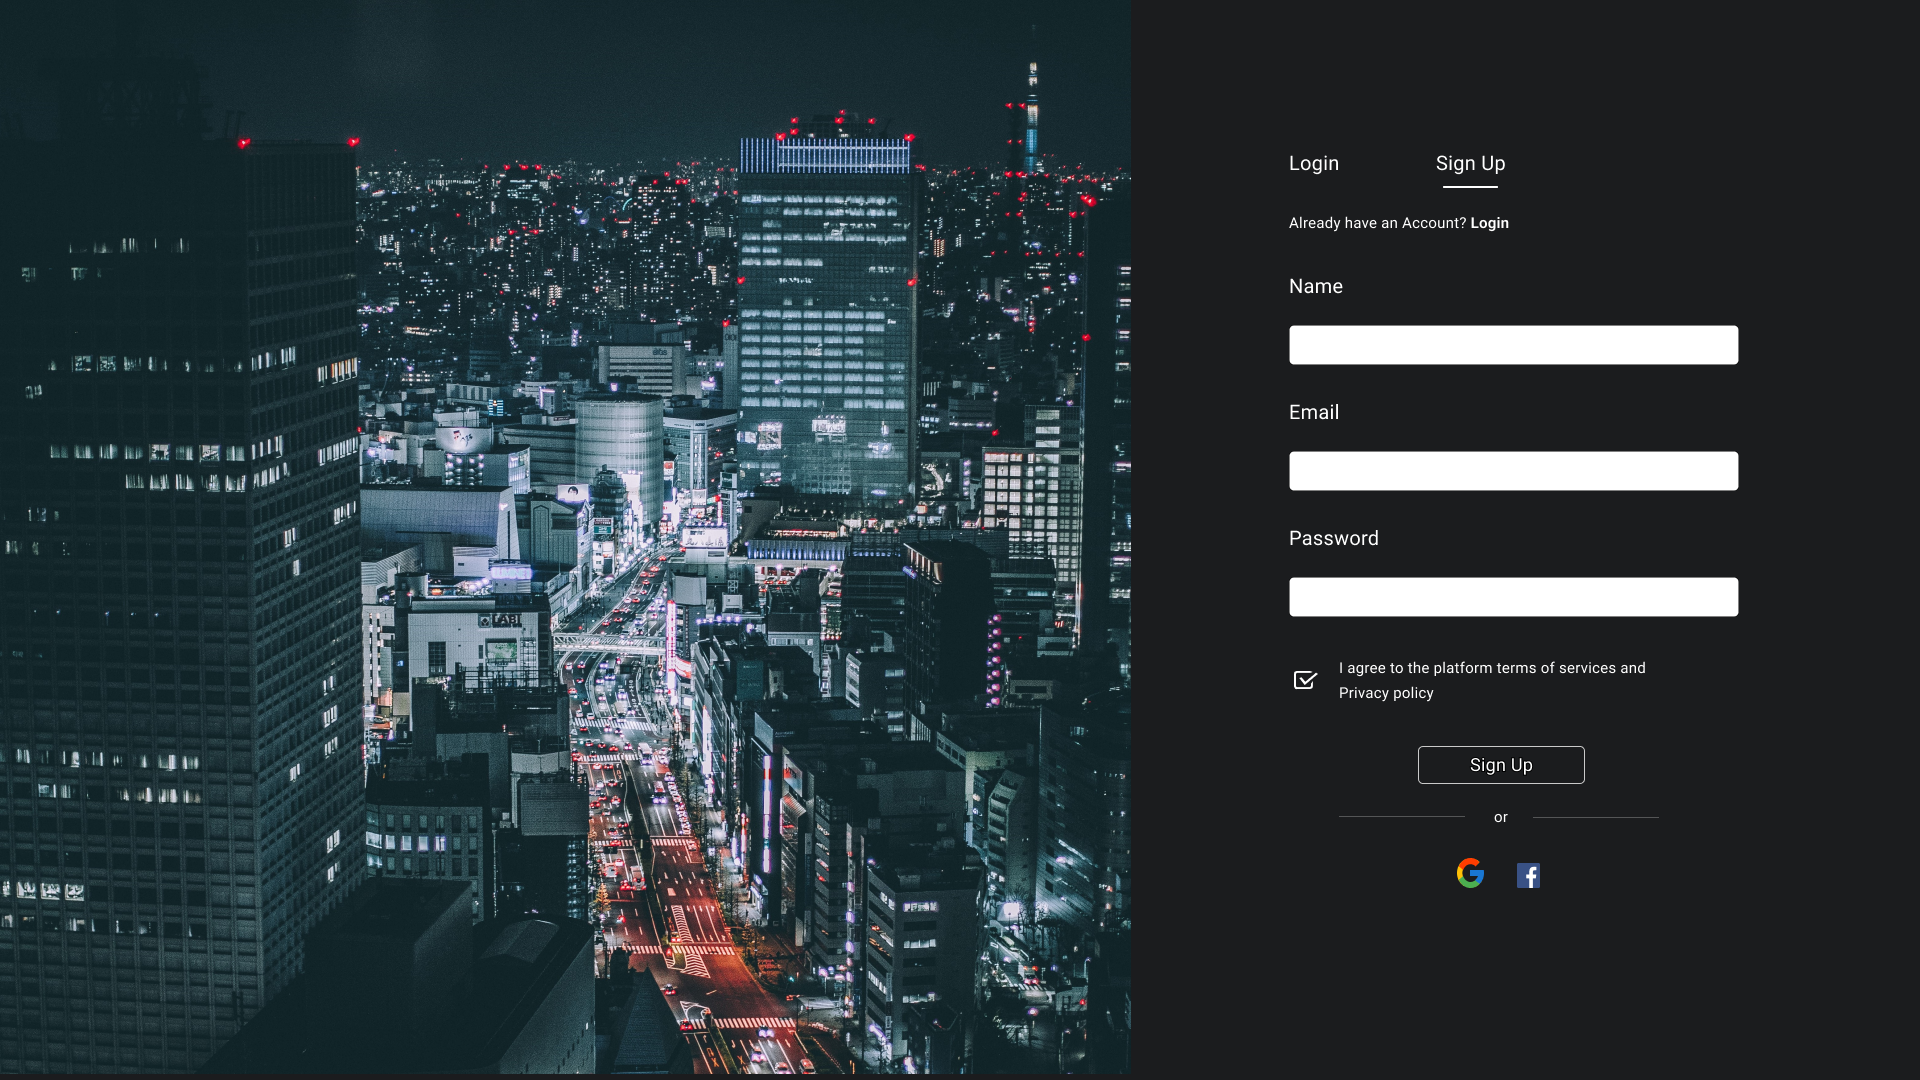1920x1080 pixels.
Task: Click the Name field label
Action: [1315, 286]
